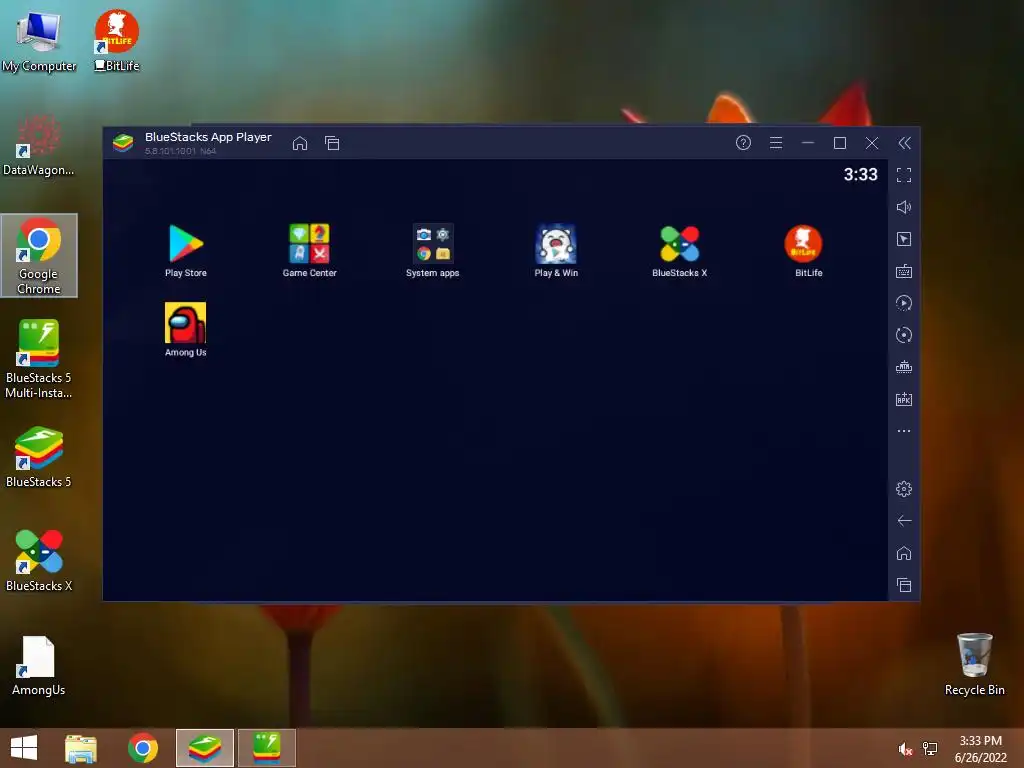Viewport: 1024px width, 768px height.
Task: Toggle BlueStacks full screen mode
Action: (904, 175)
